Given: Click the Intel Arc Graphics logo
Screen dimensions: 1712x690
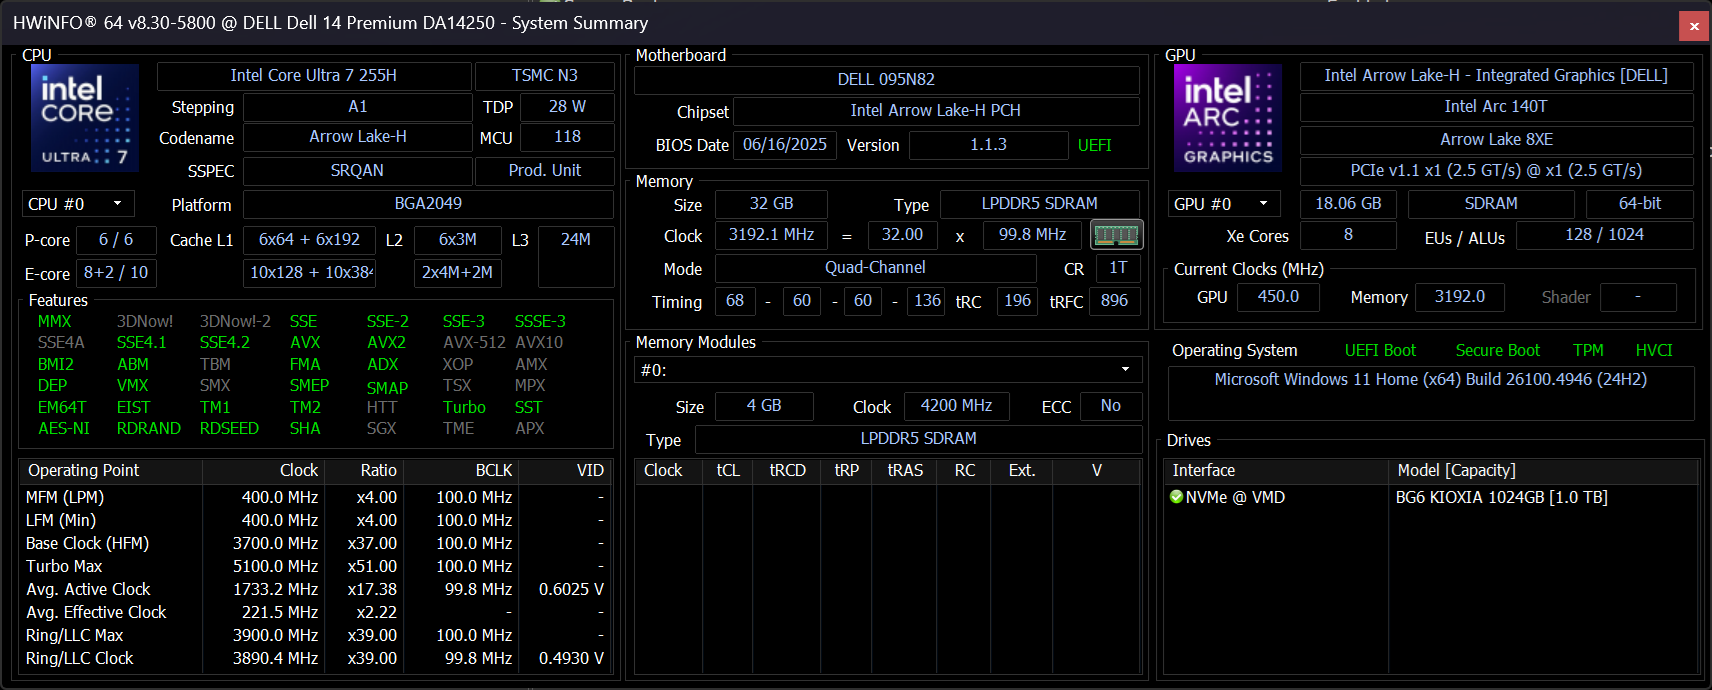Looking at the screenshot, I should click(x=1227, y=118).
